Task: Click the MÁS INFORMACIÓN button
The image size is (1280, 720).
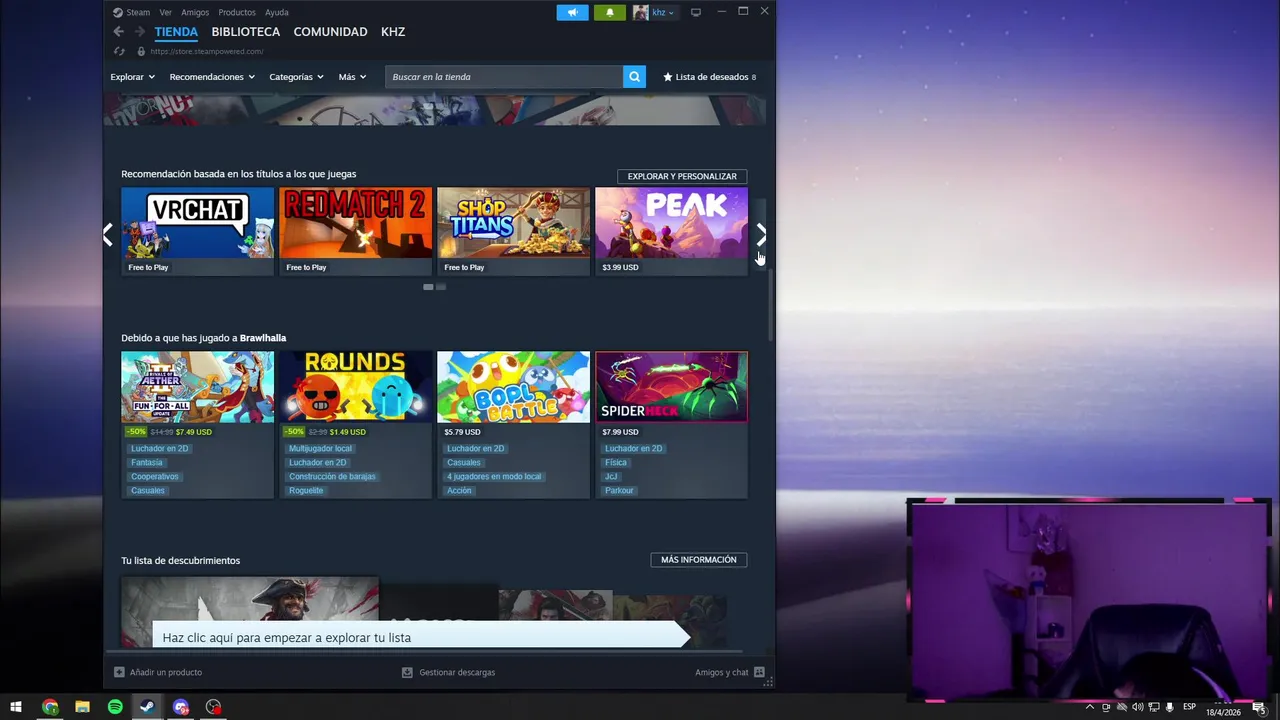Action: (x=699, y=560)
